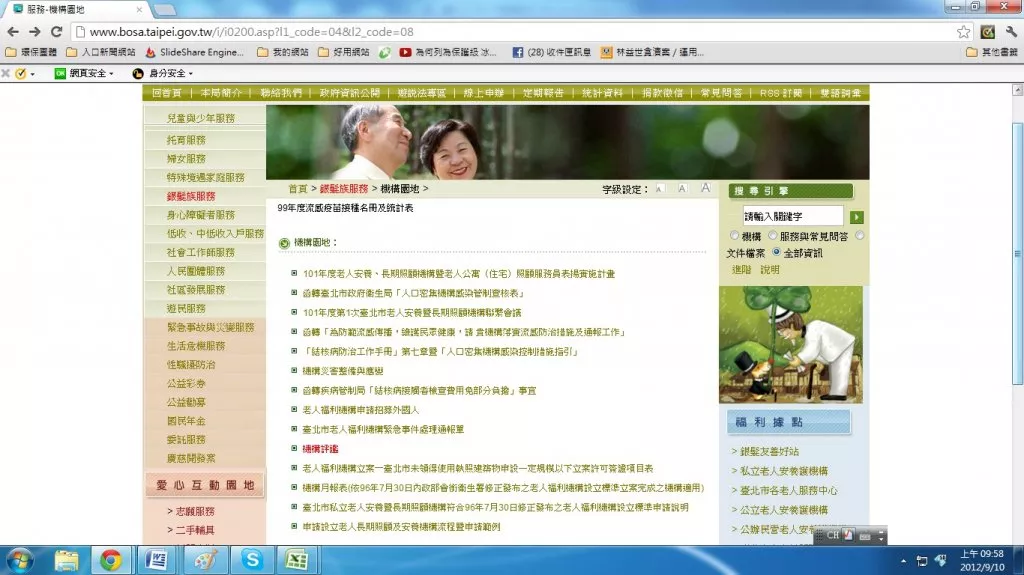This screenshot has height=575, width=1024.
Task: Set medium font size A icon
Action: (682, 188)
